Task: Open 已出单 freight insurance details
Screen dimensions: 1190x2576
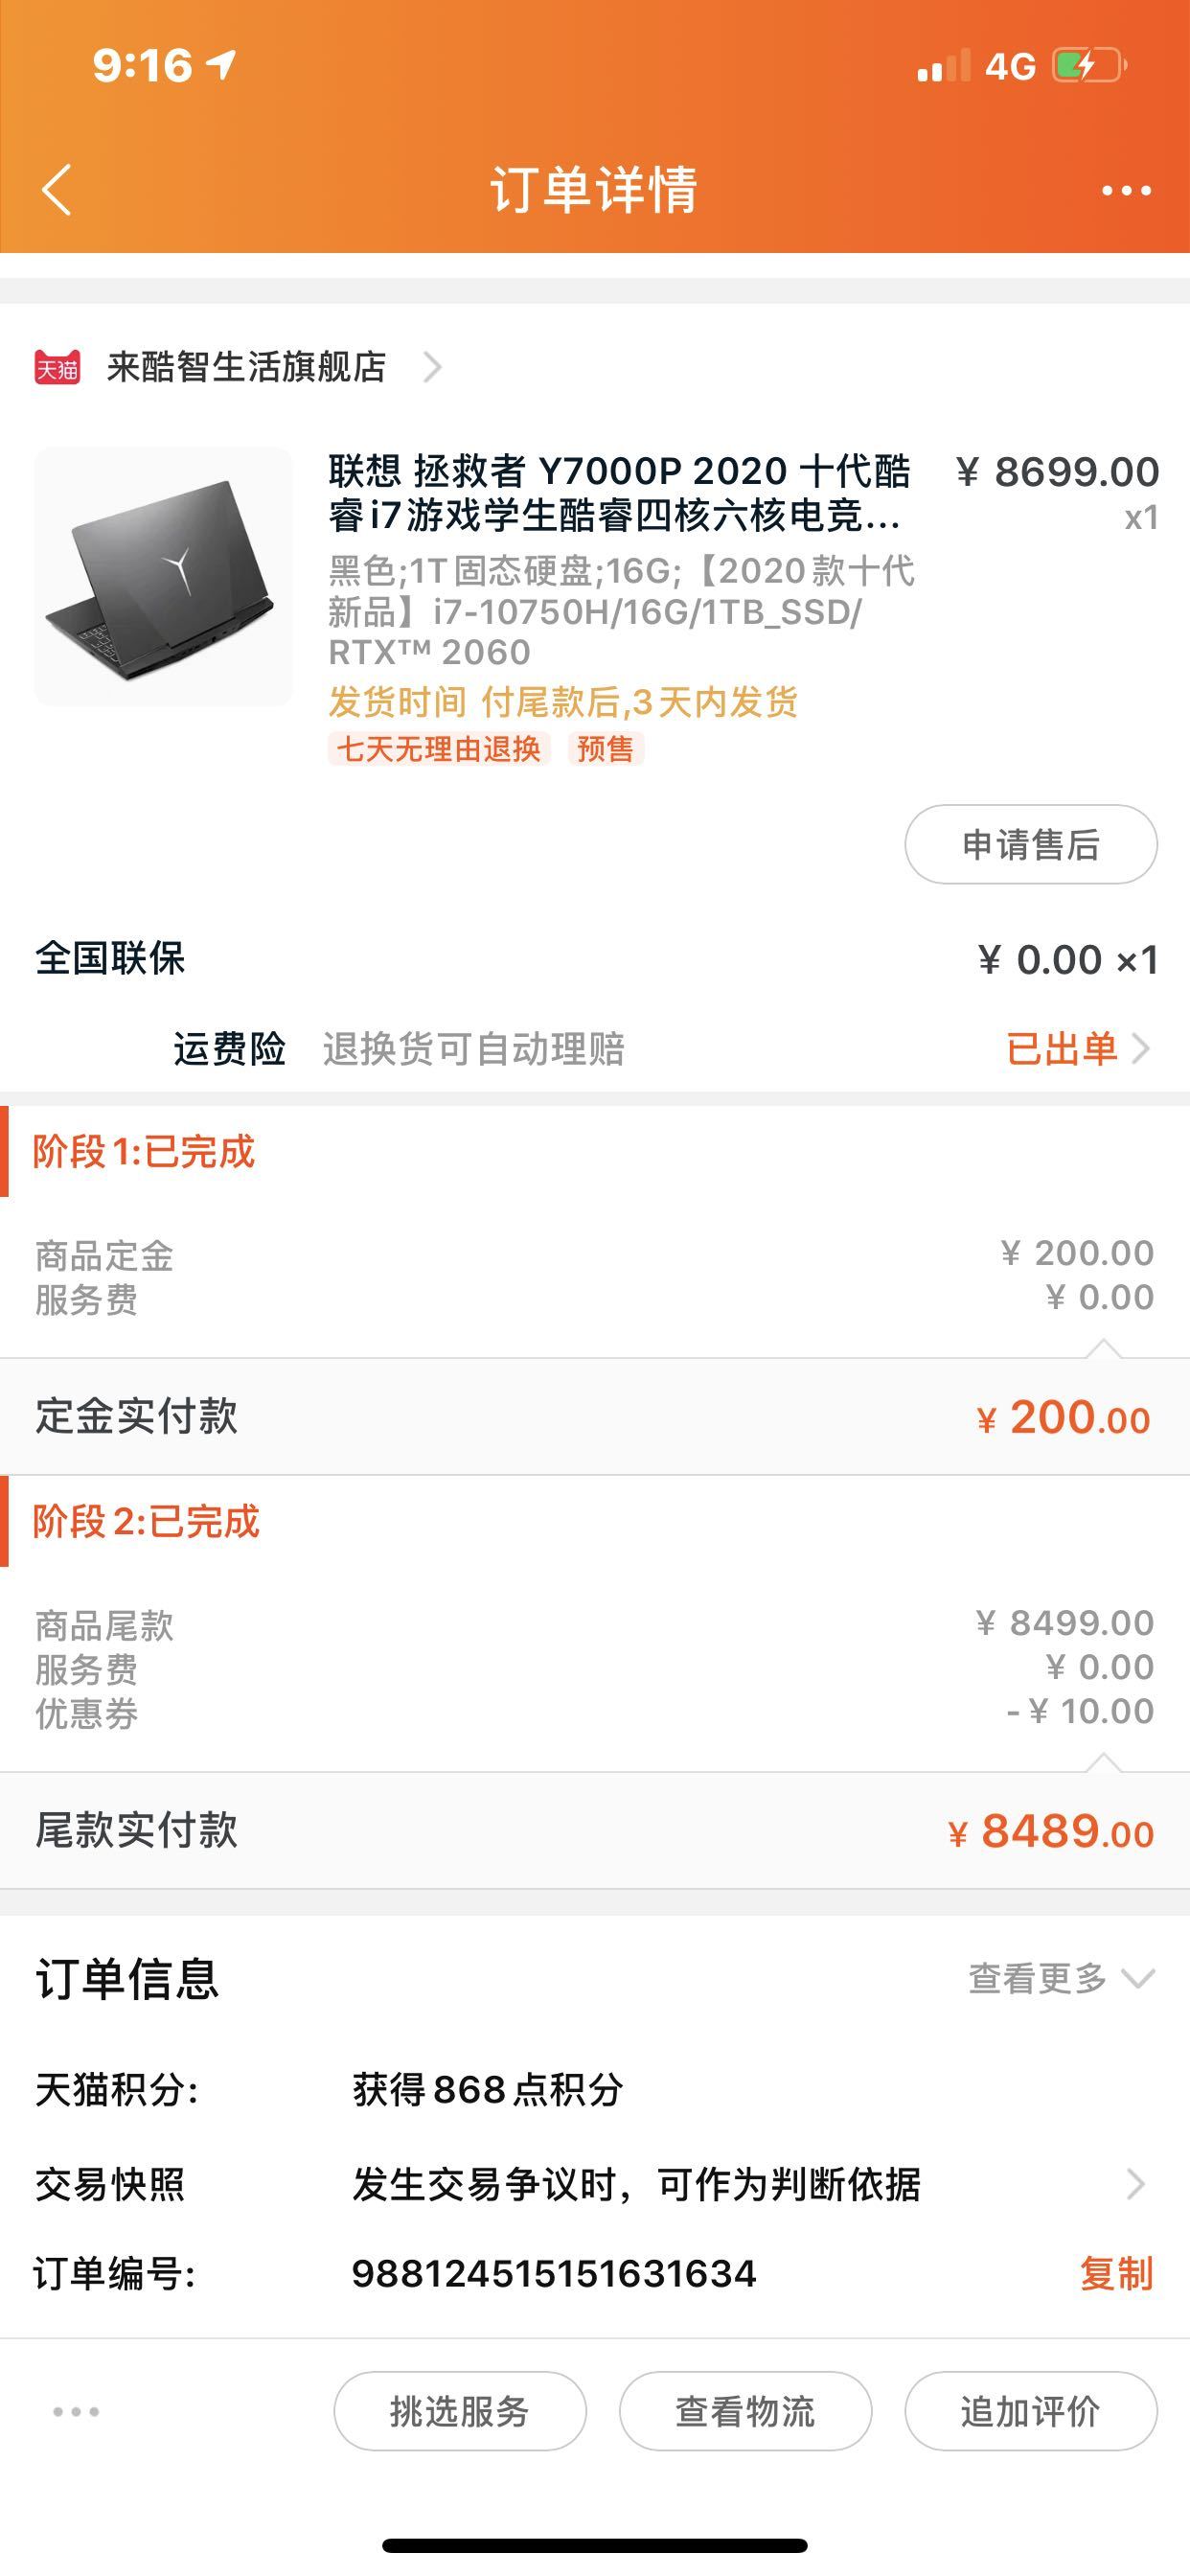Action: click(x=1078, y=1048)
